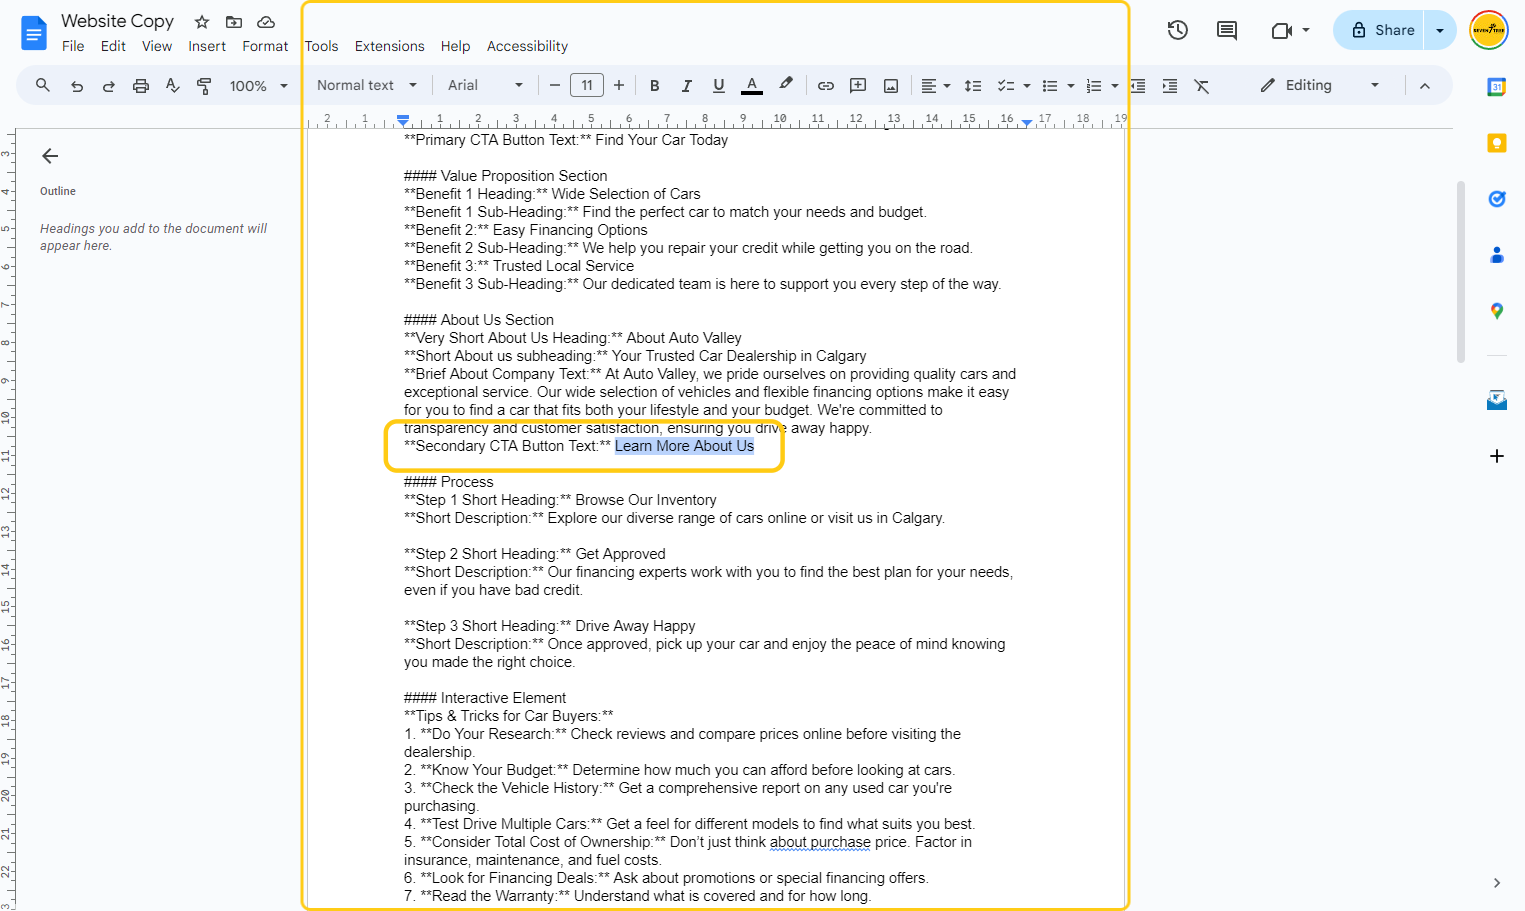
Task: Toggle bold formatting
Action: [x=655, y=86]
